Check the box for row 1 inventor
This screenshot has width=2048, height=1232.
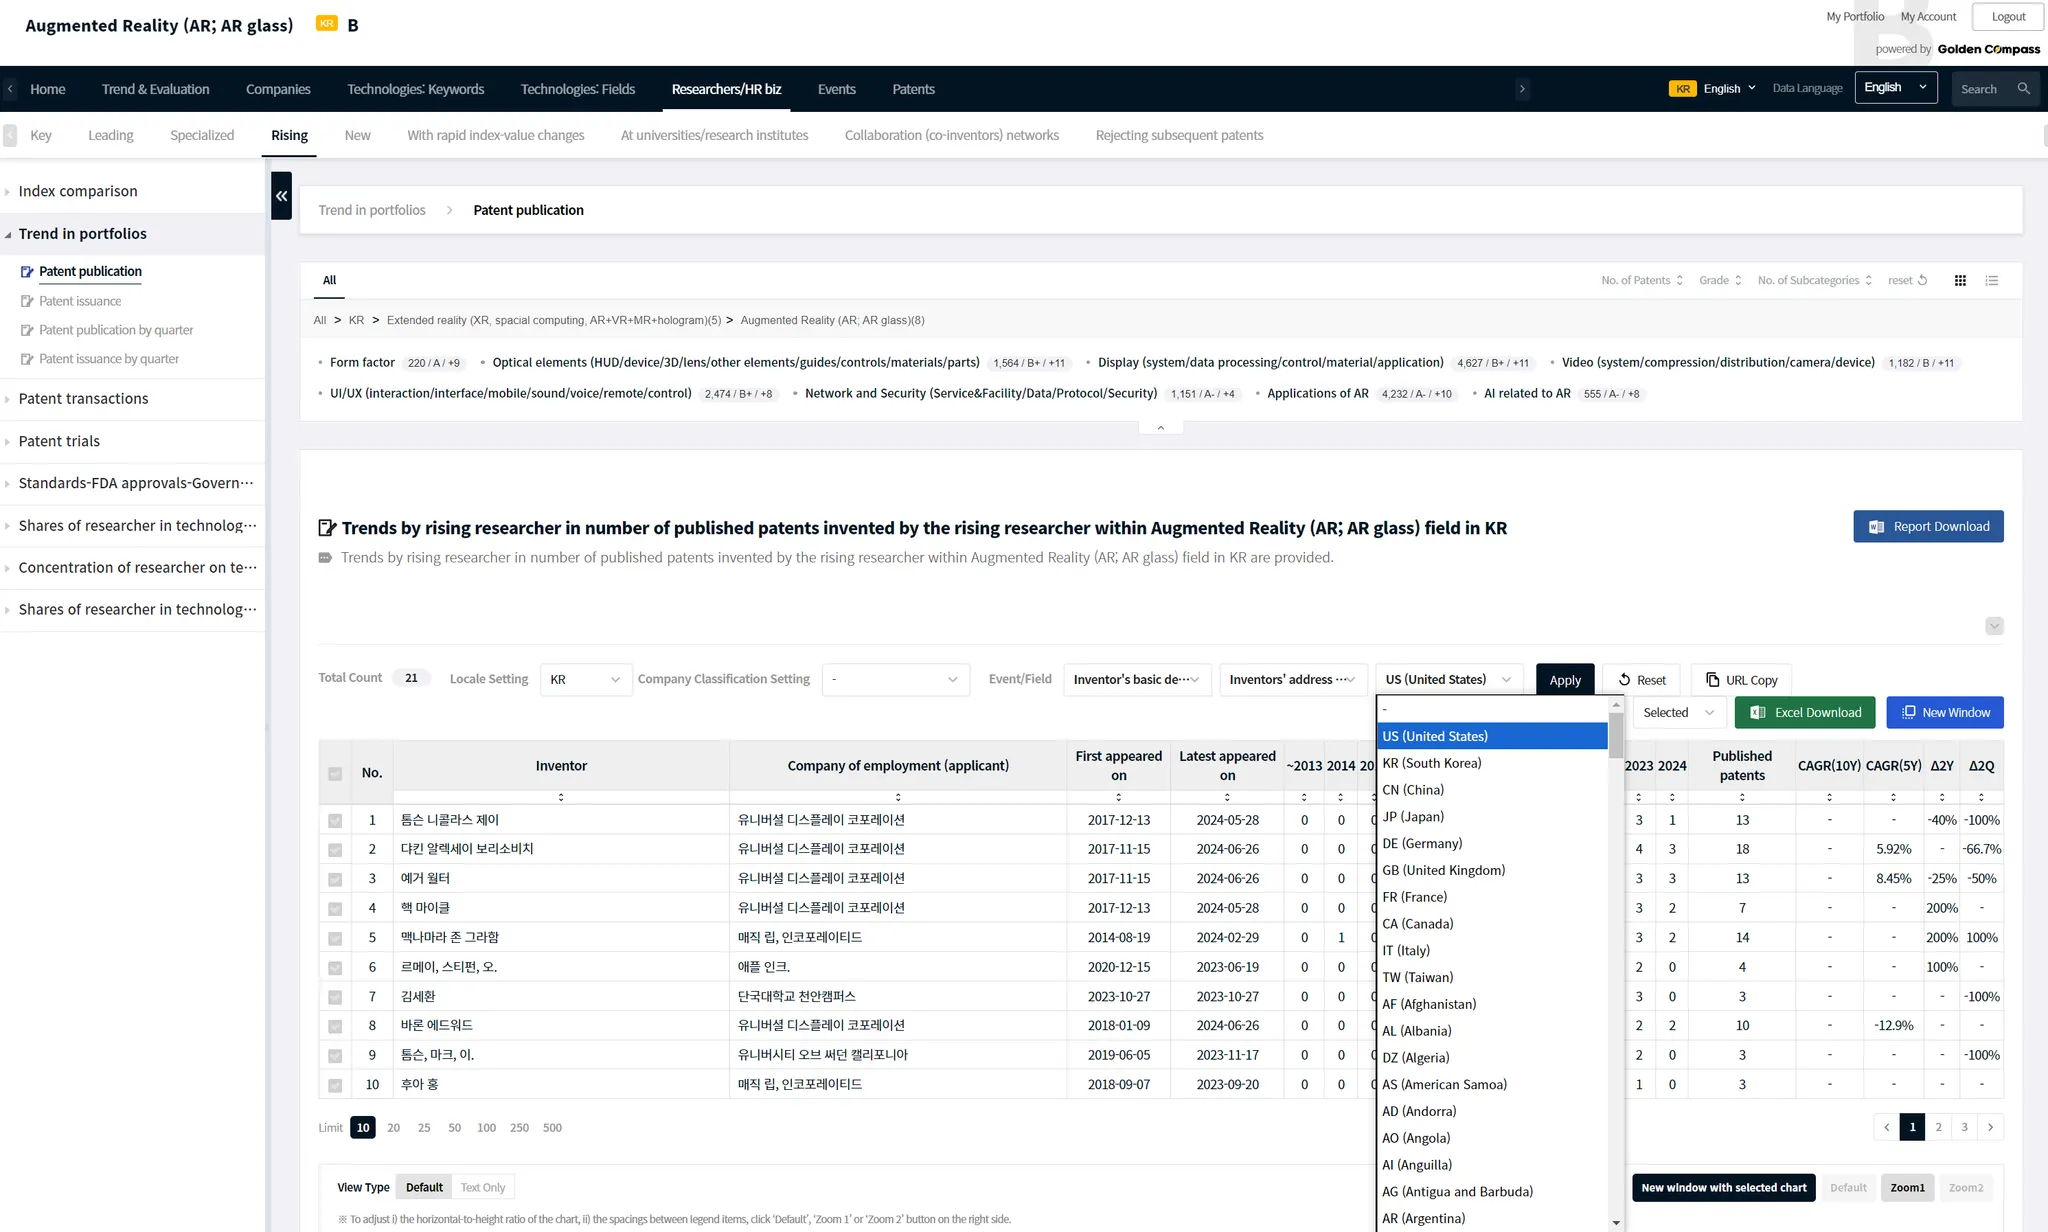[x=335, y=821]
